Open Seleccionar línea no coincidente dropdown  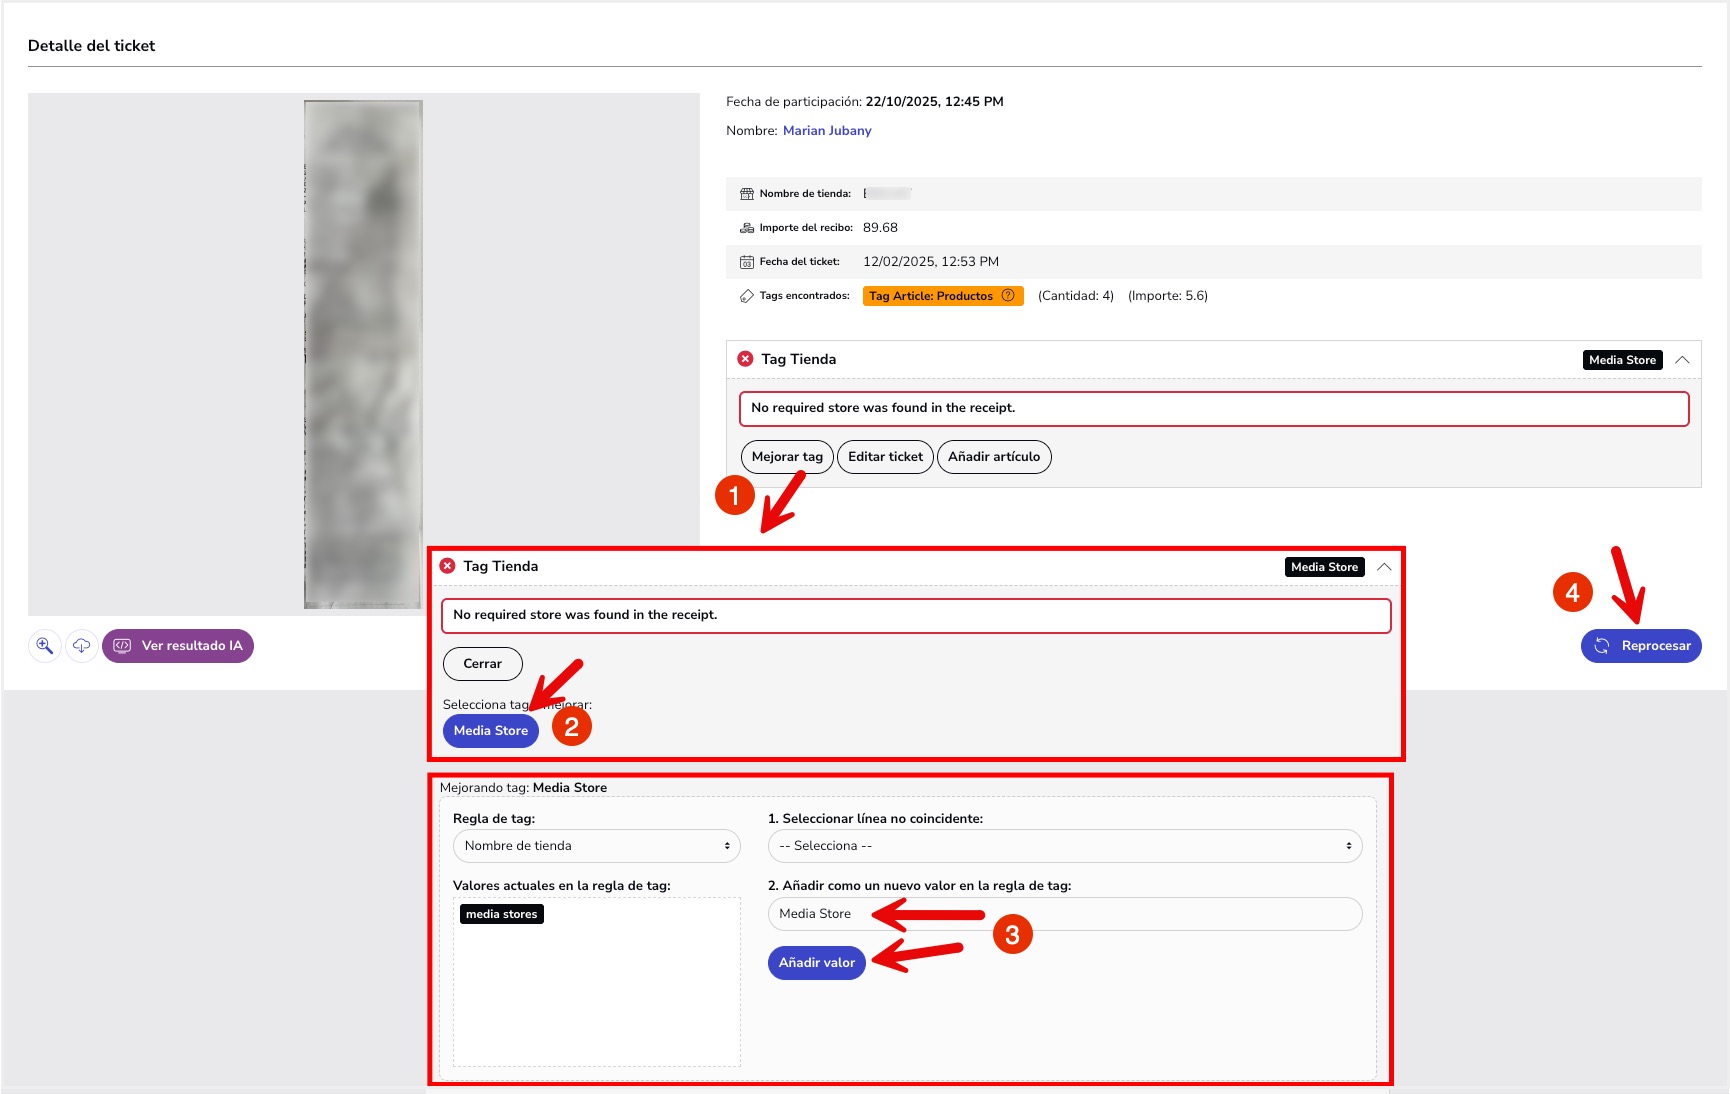pyautogui.click(x=1064, y=846)
